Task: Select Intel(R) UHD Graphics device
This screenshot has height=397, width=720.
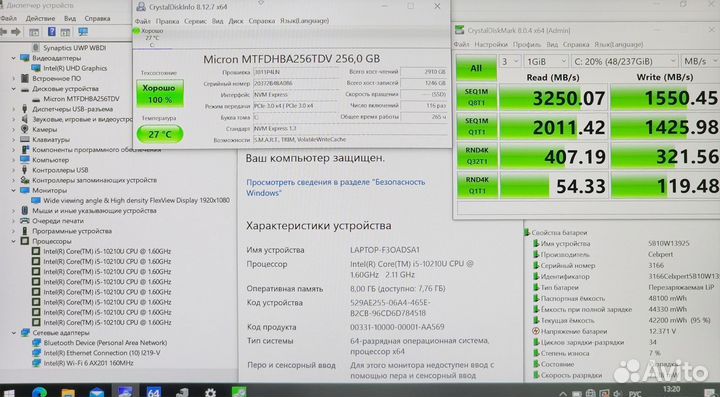Action: 75,68
